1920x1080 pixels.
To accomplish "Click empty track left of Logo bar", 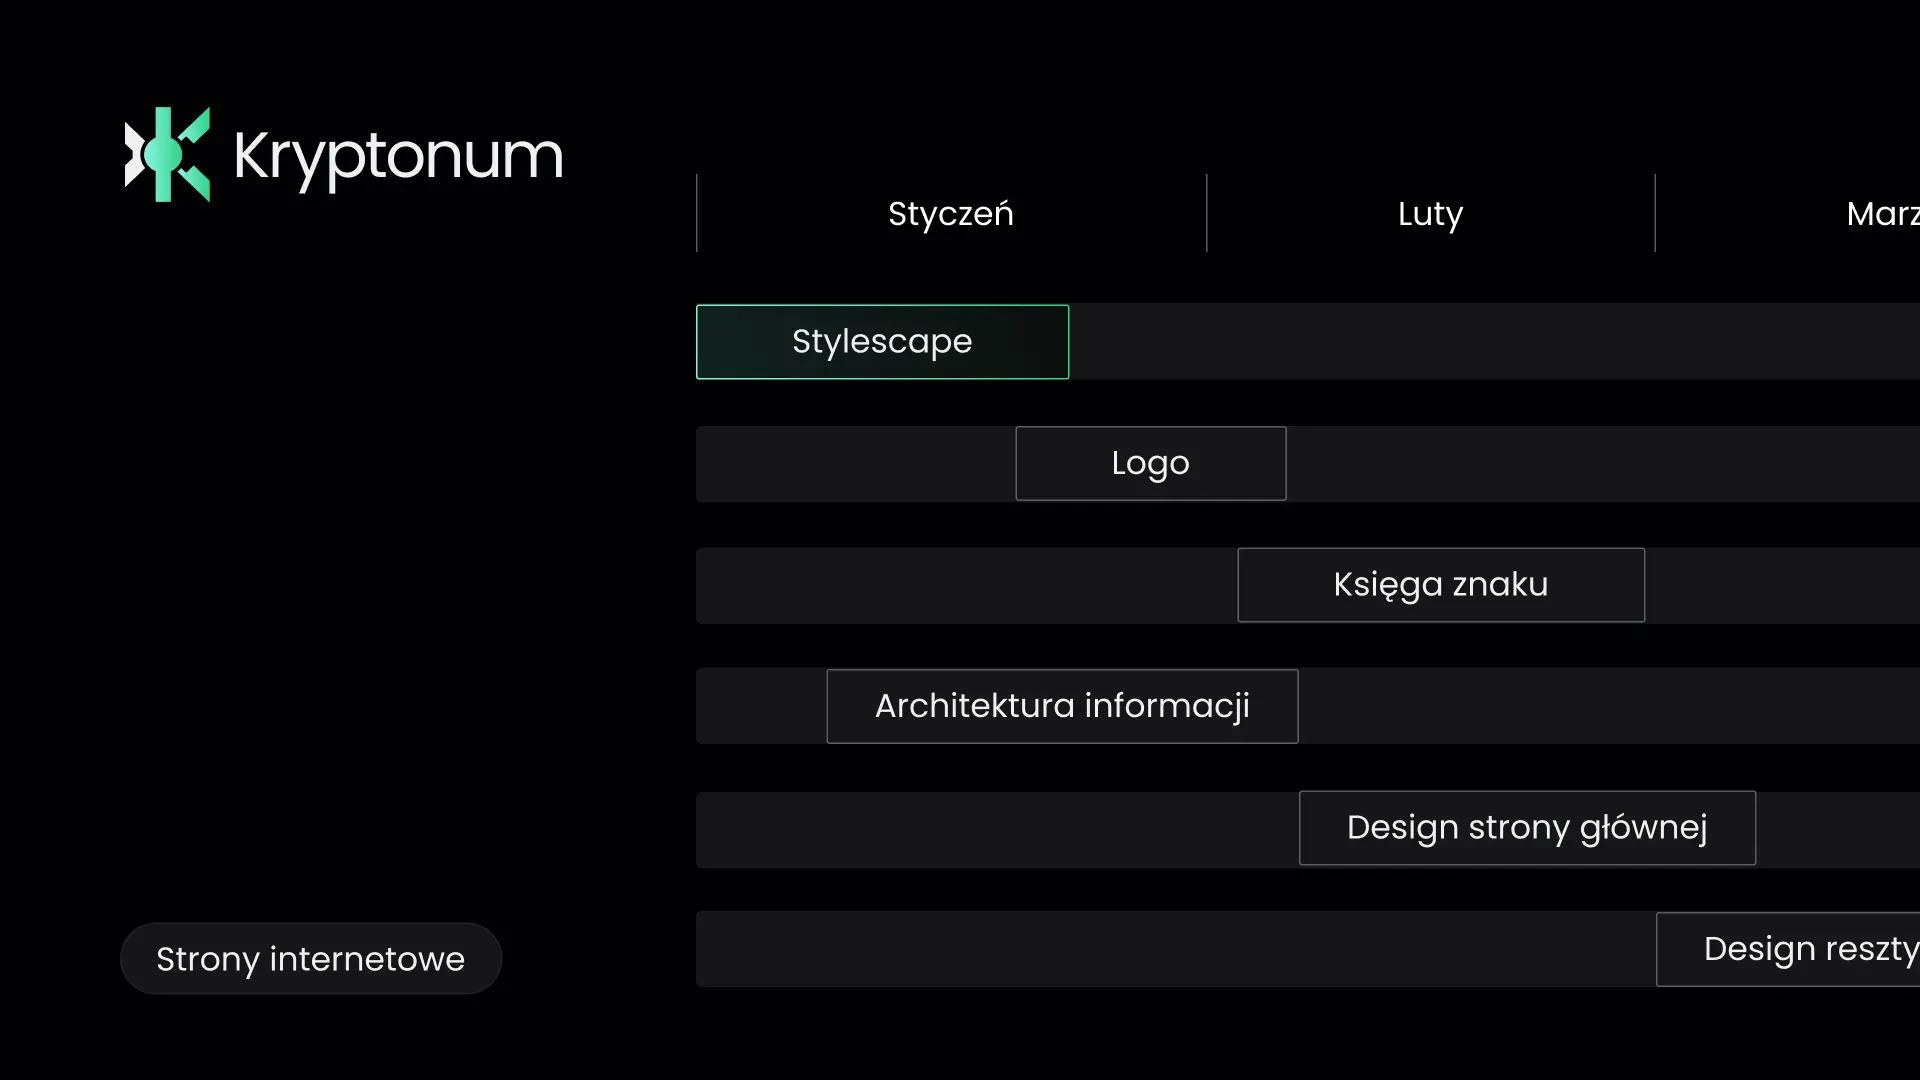I will click(855, 464).
